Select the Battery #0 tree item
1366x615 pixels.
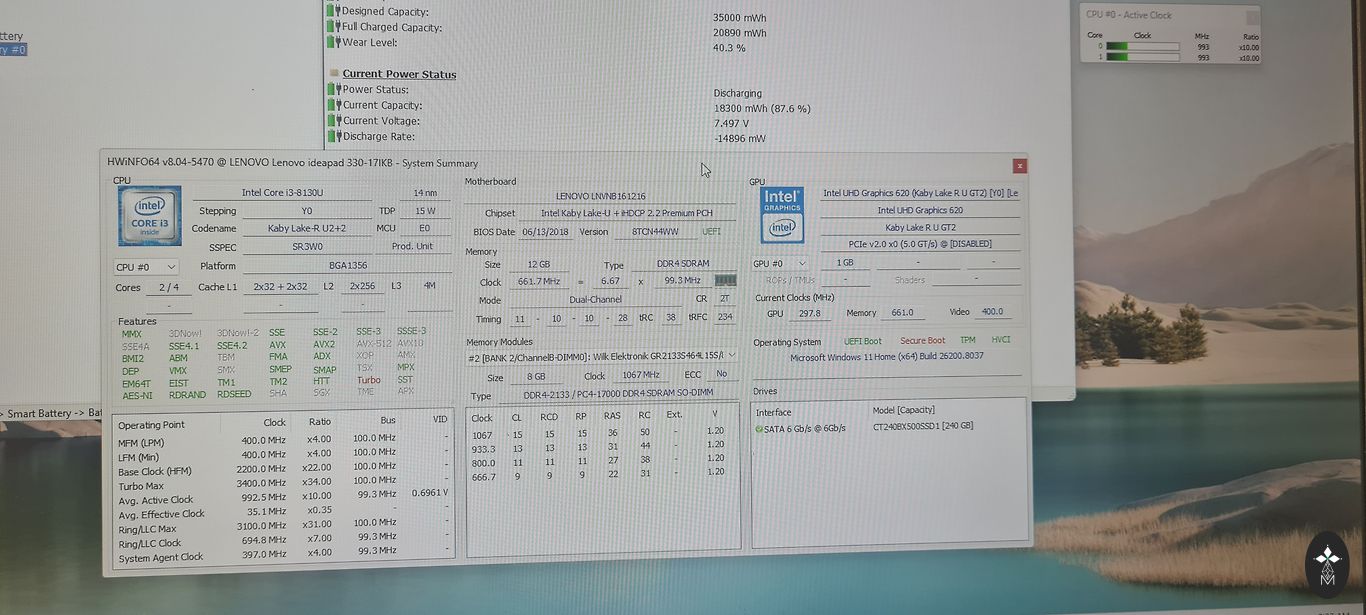13,50
